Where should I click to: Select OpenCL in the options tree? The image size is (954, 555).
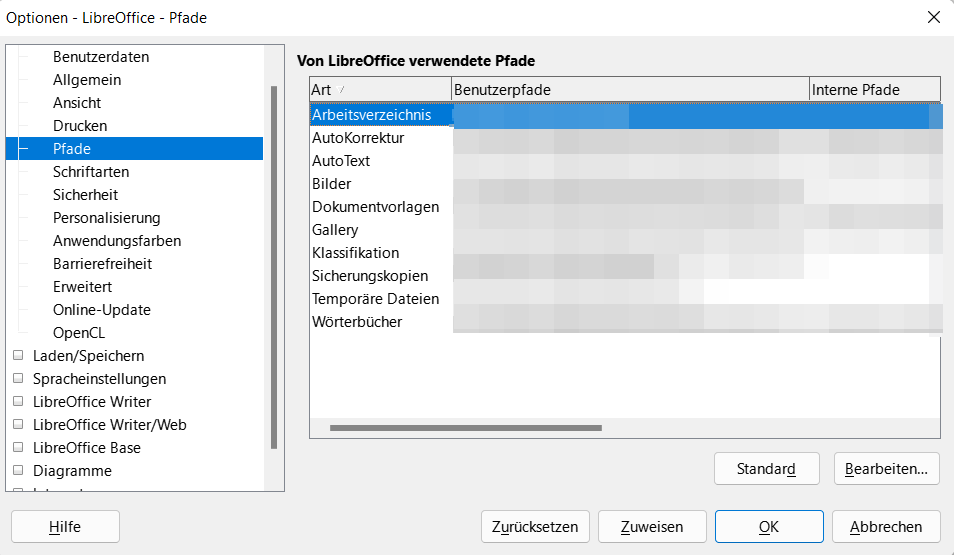[78, 333]
